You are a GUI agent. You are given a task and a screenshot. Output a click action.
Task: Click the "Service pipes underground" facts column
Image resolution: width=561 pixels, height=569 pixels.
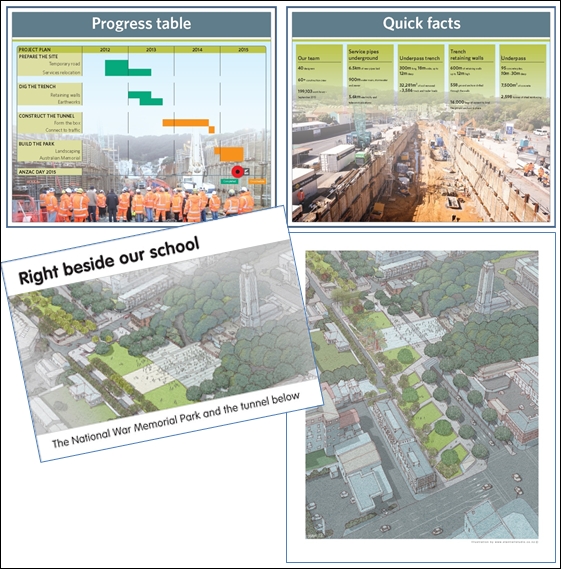click(x=370, y=74)
